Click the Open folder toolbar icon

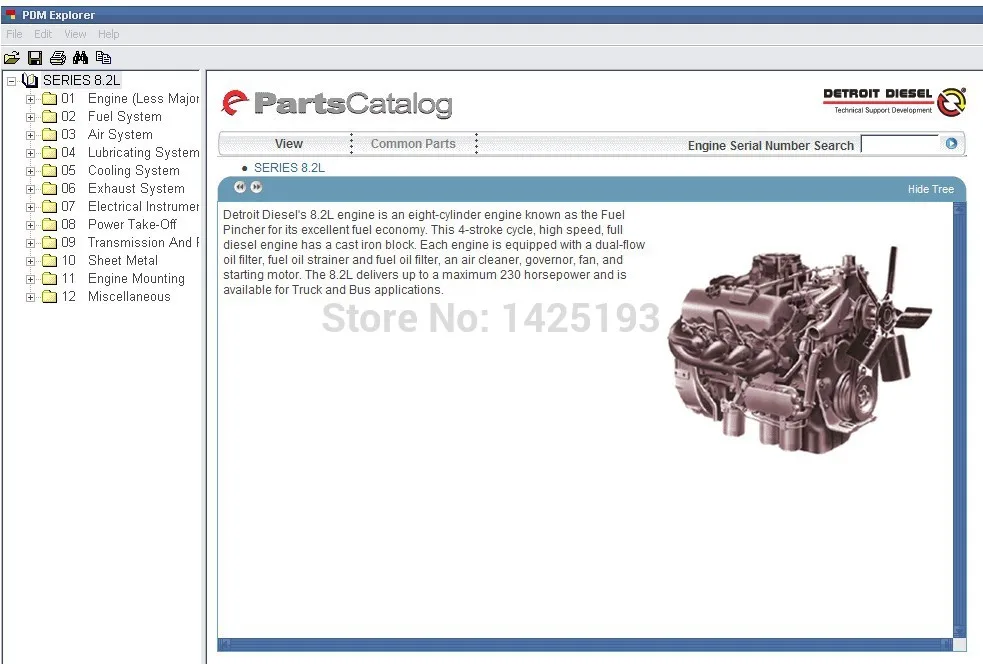tap(11, 58)
